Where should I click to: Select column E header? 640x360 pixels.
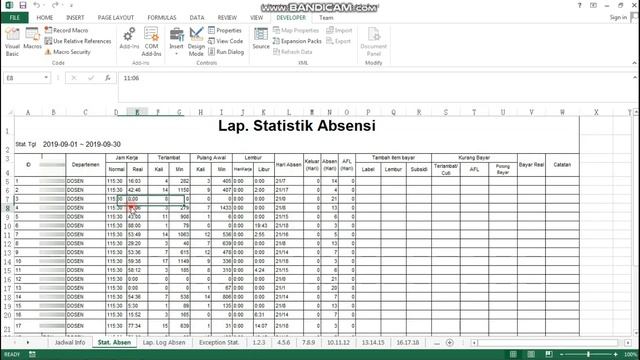pyautogui.click(x=137, y=112)
